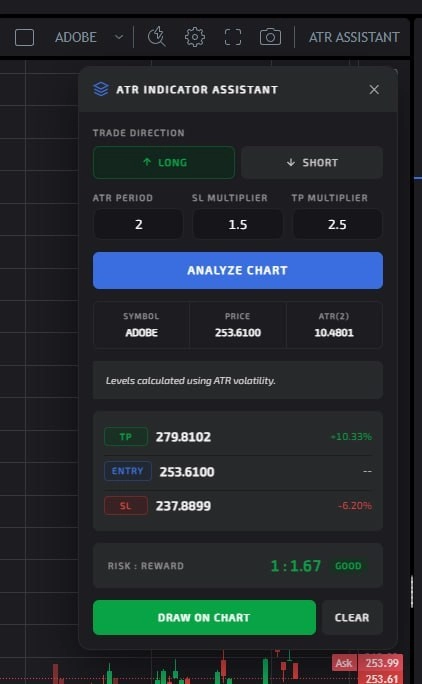Close the ATR Indicator Assistant panel

click(374, 89)
